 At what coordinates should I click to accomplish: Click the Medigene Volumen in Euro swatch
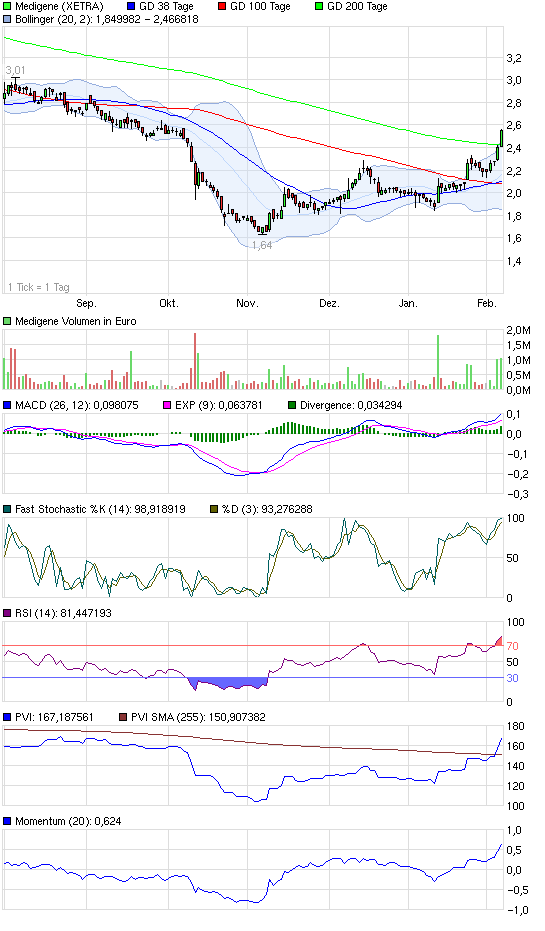pos(7,321)
